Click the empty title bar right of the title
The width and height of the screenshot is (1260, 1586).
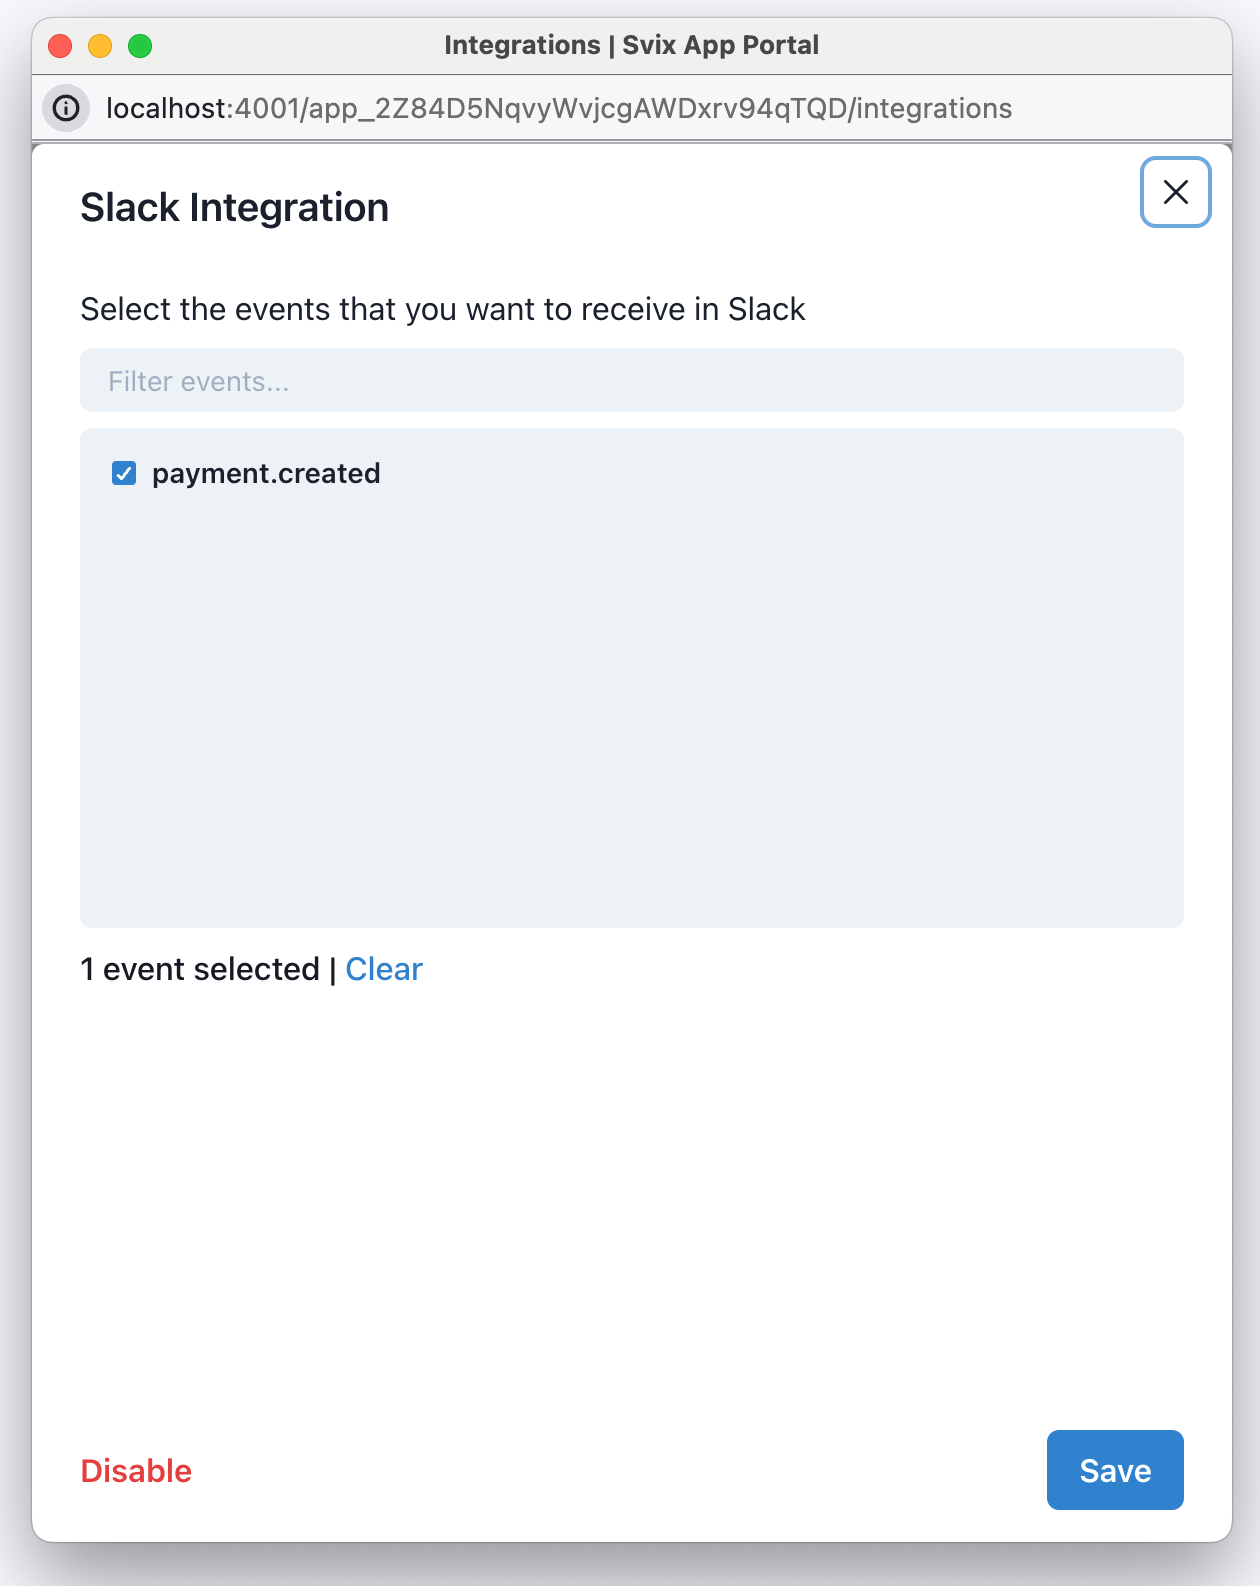(1020, 46)
